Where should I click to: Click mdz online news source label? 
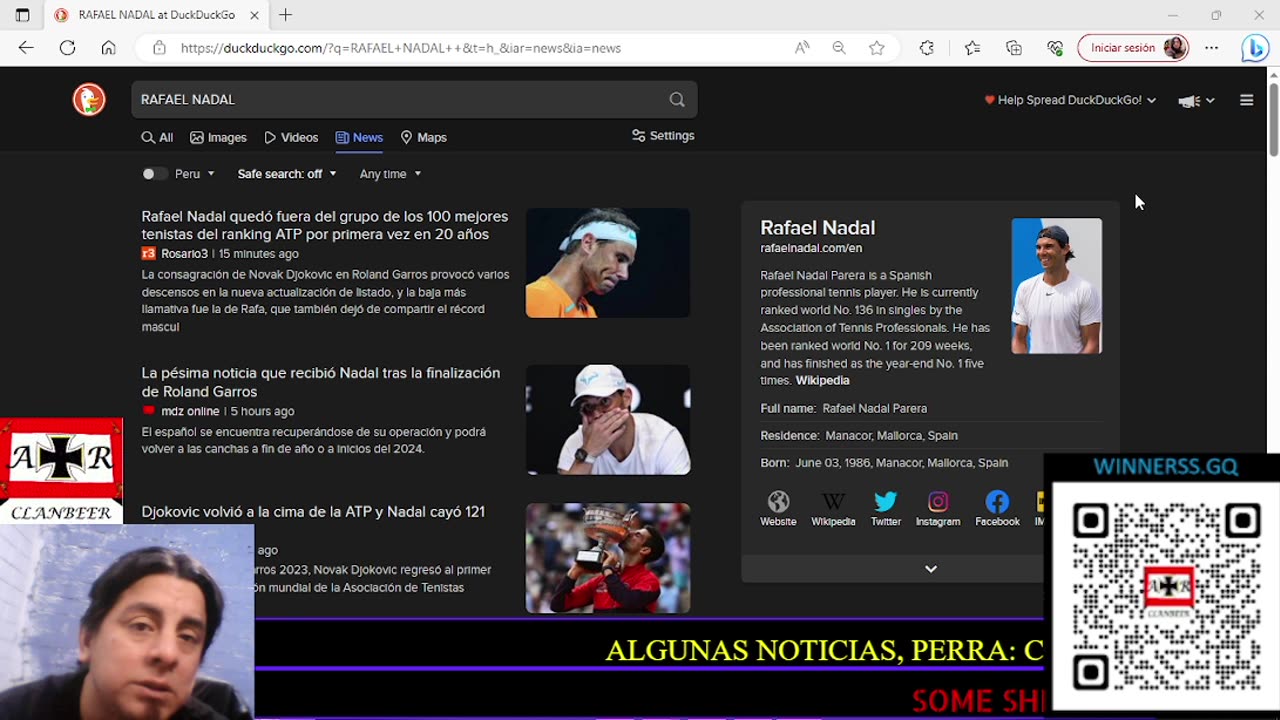click(190, 411)
